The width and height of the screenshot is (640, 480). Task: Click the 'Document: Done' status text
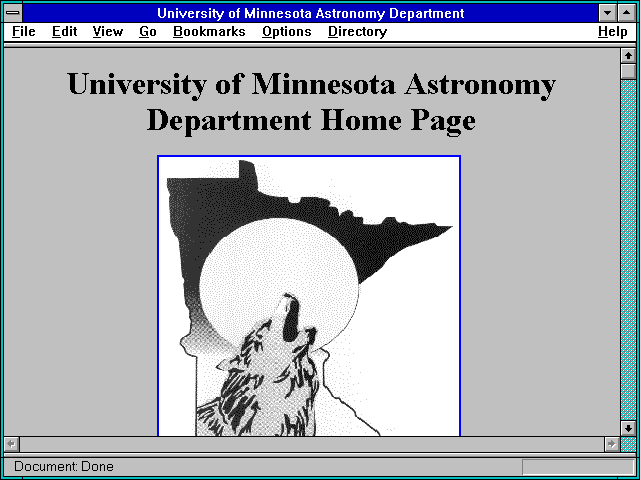pos(64,467)
